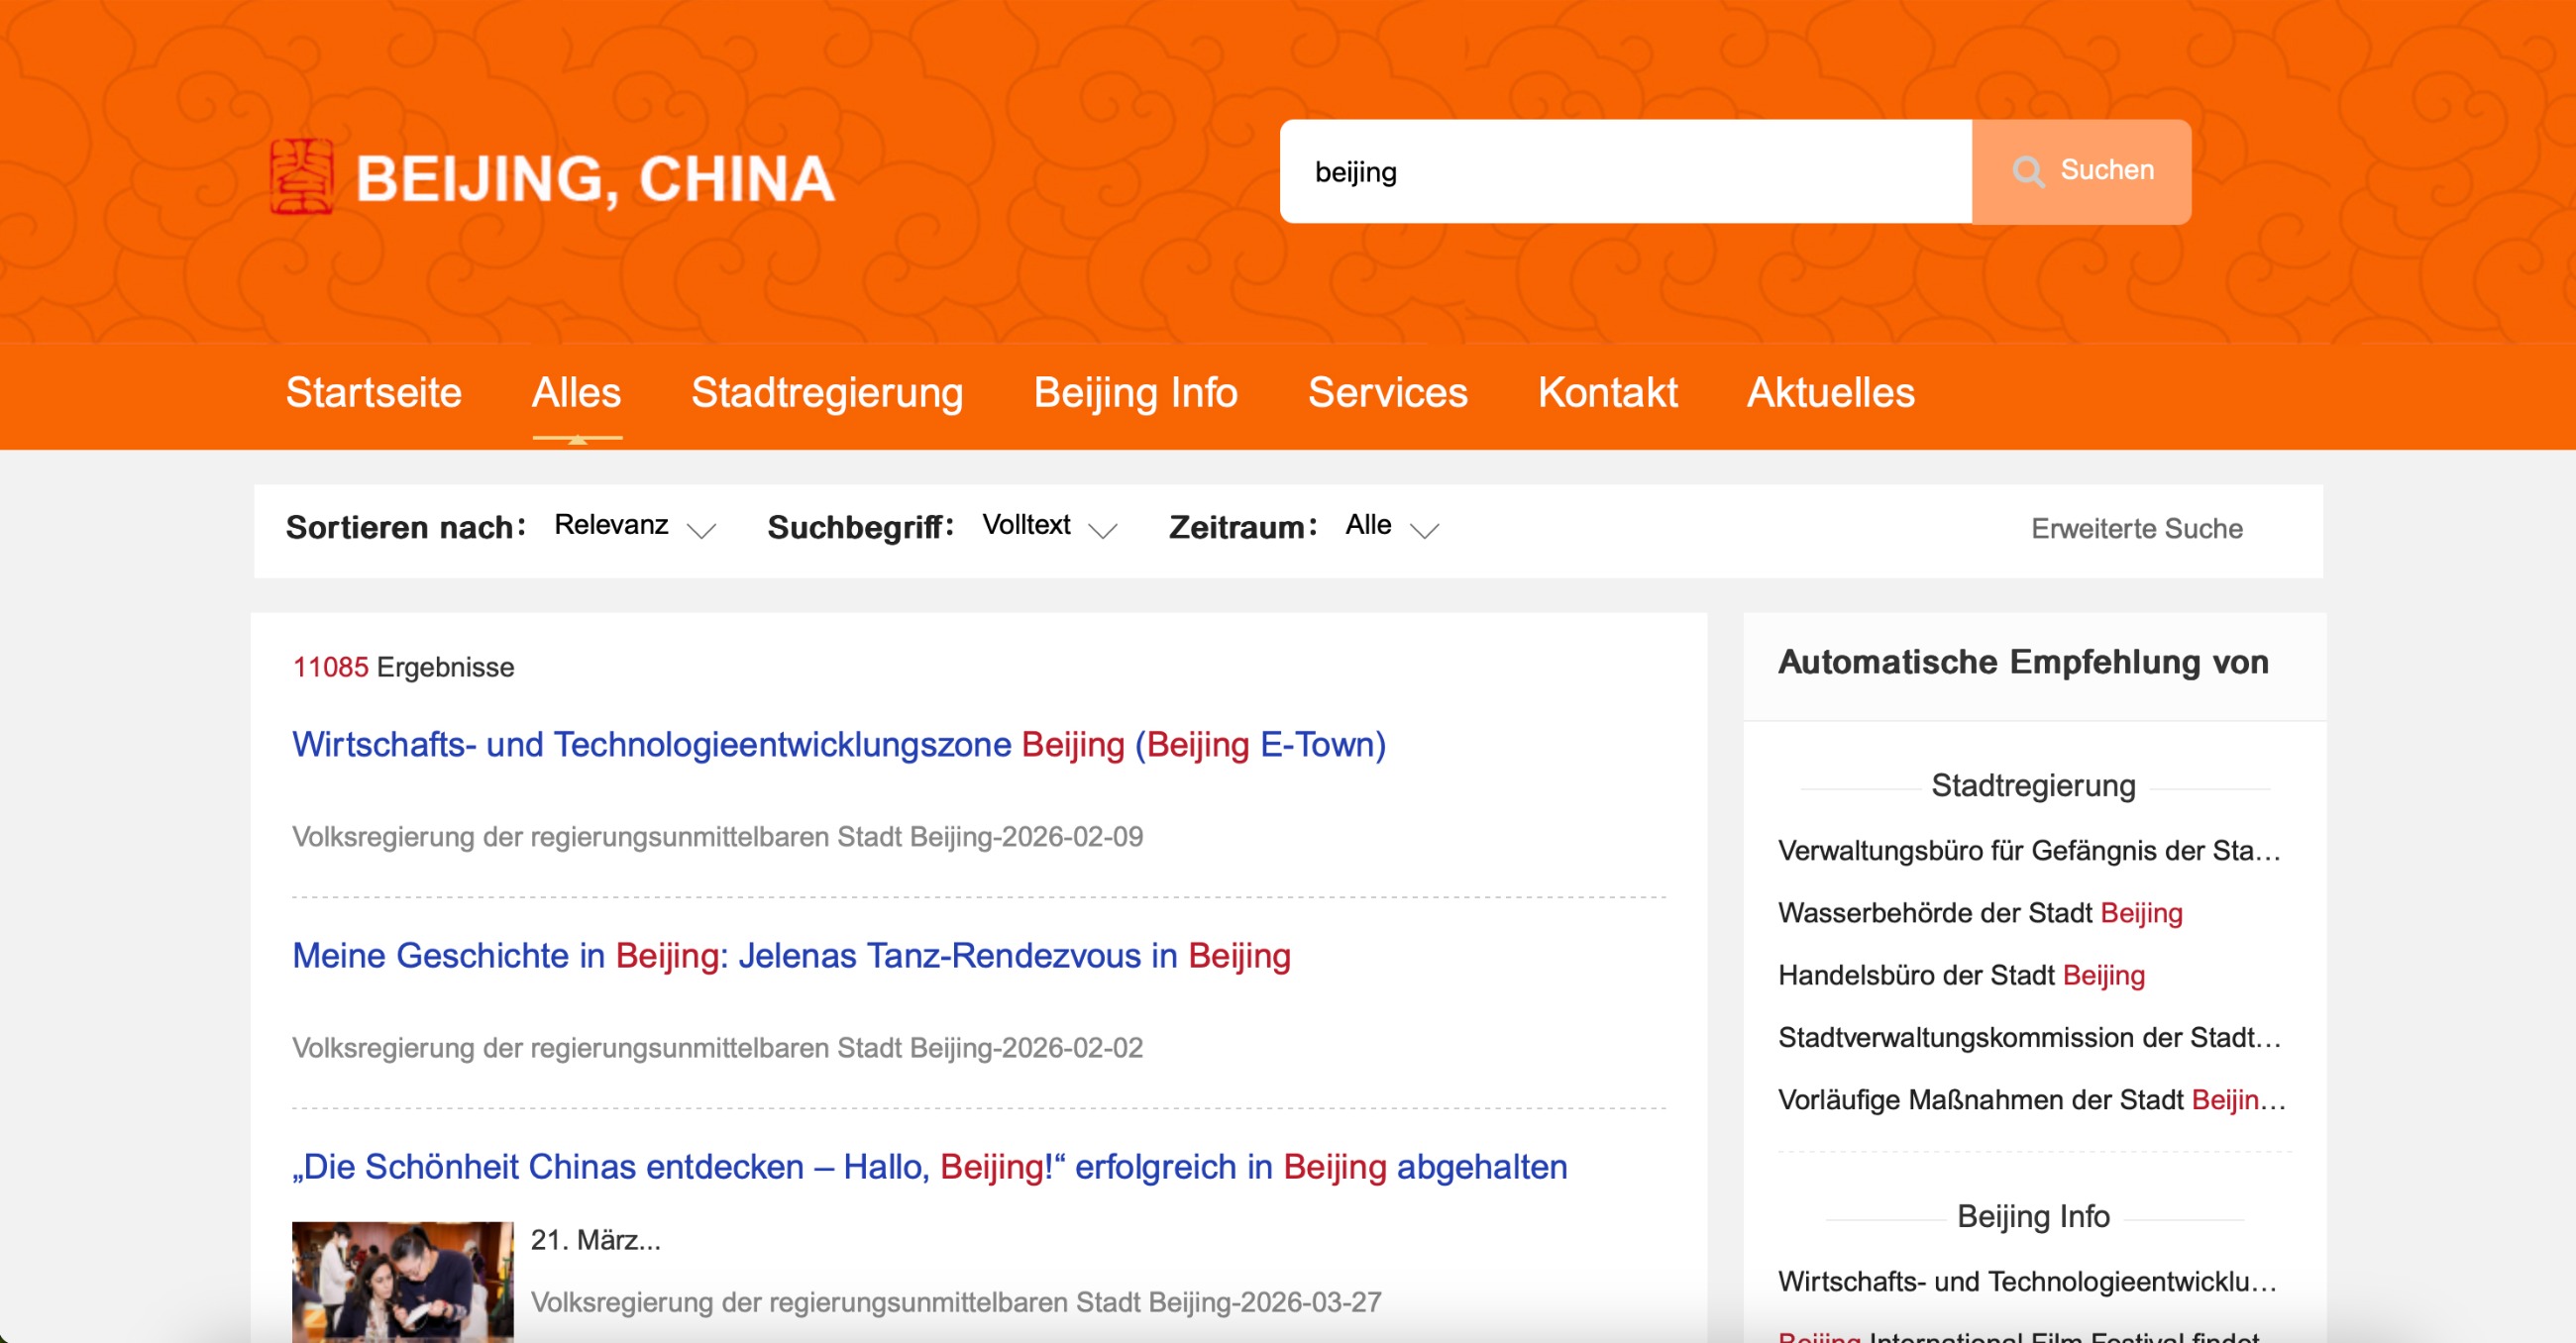The width and height of the screenshot is (2576, 1343).
Task: Open the Aktuelles section
Action: click(x=1830, y=394)
